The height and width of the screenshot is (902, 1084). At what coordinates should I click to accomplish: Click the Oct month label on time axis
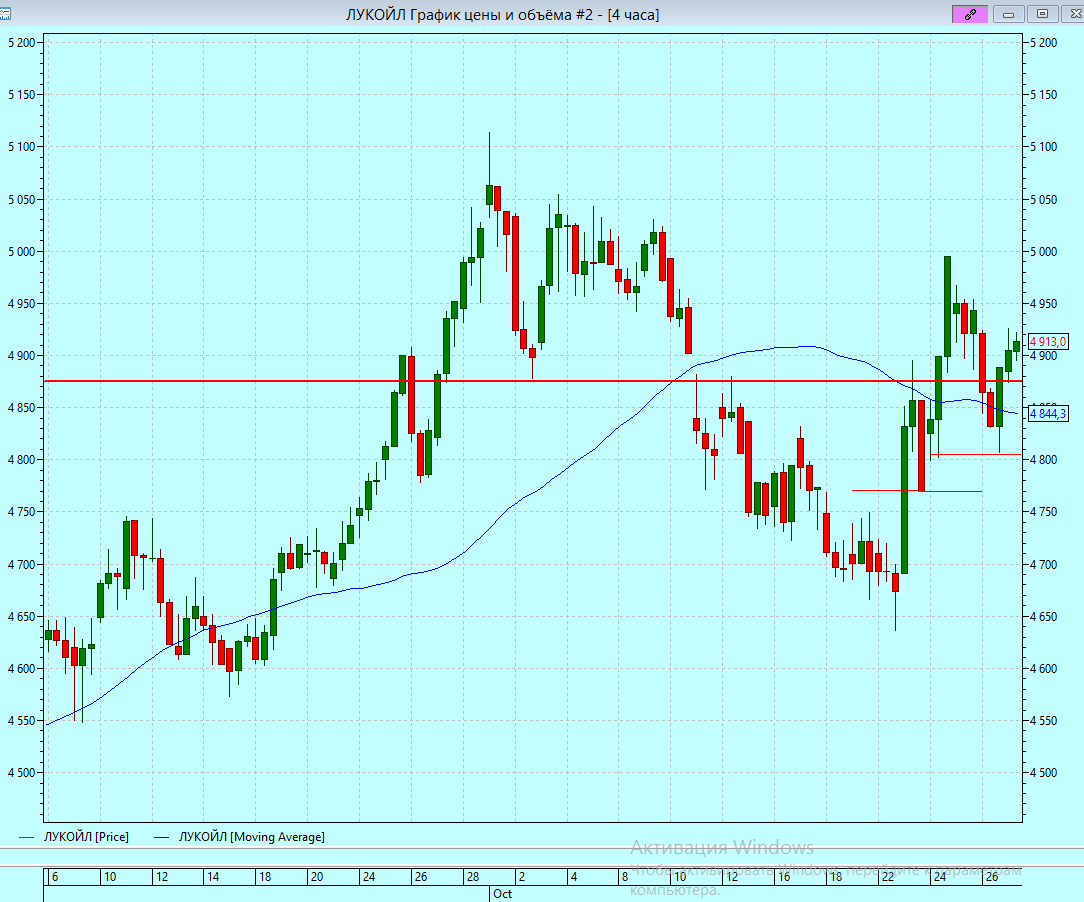coord(503,894)
